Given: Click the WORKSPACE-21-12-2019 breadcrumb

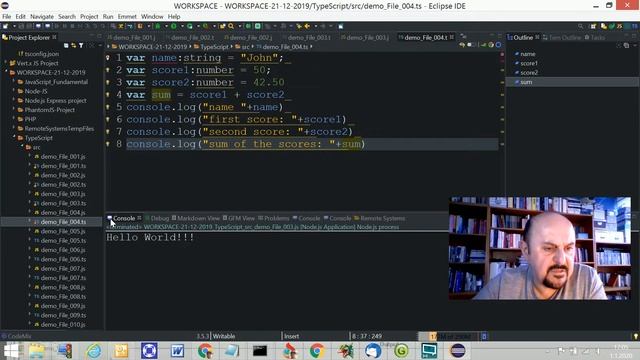Looking at the screenshot, I should (x=153, y=47).
